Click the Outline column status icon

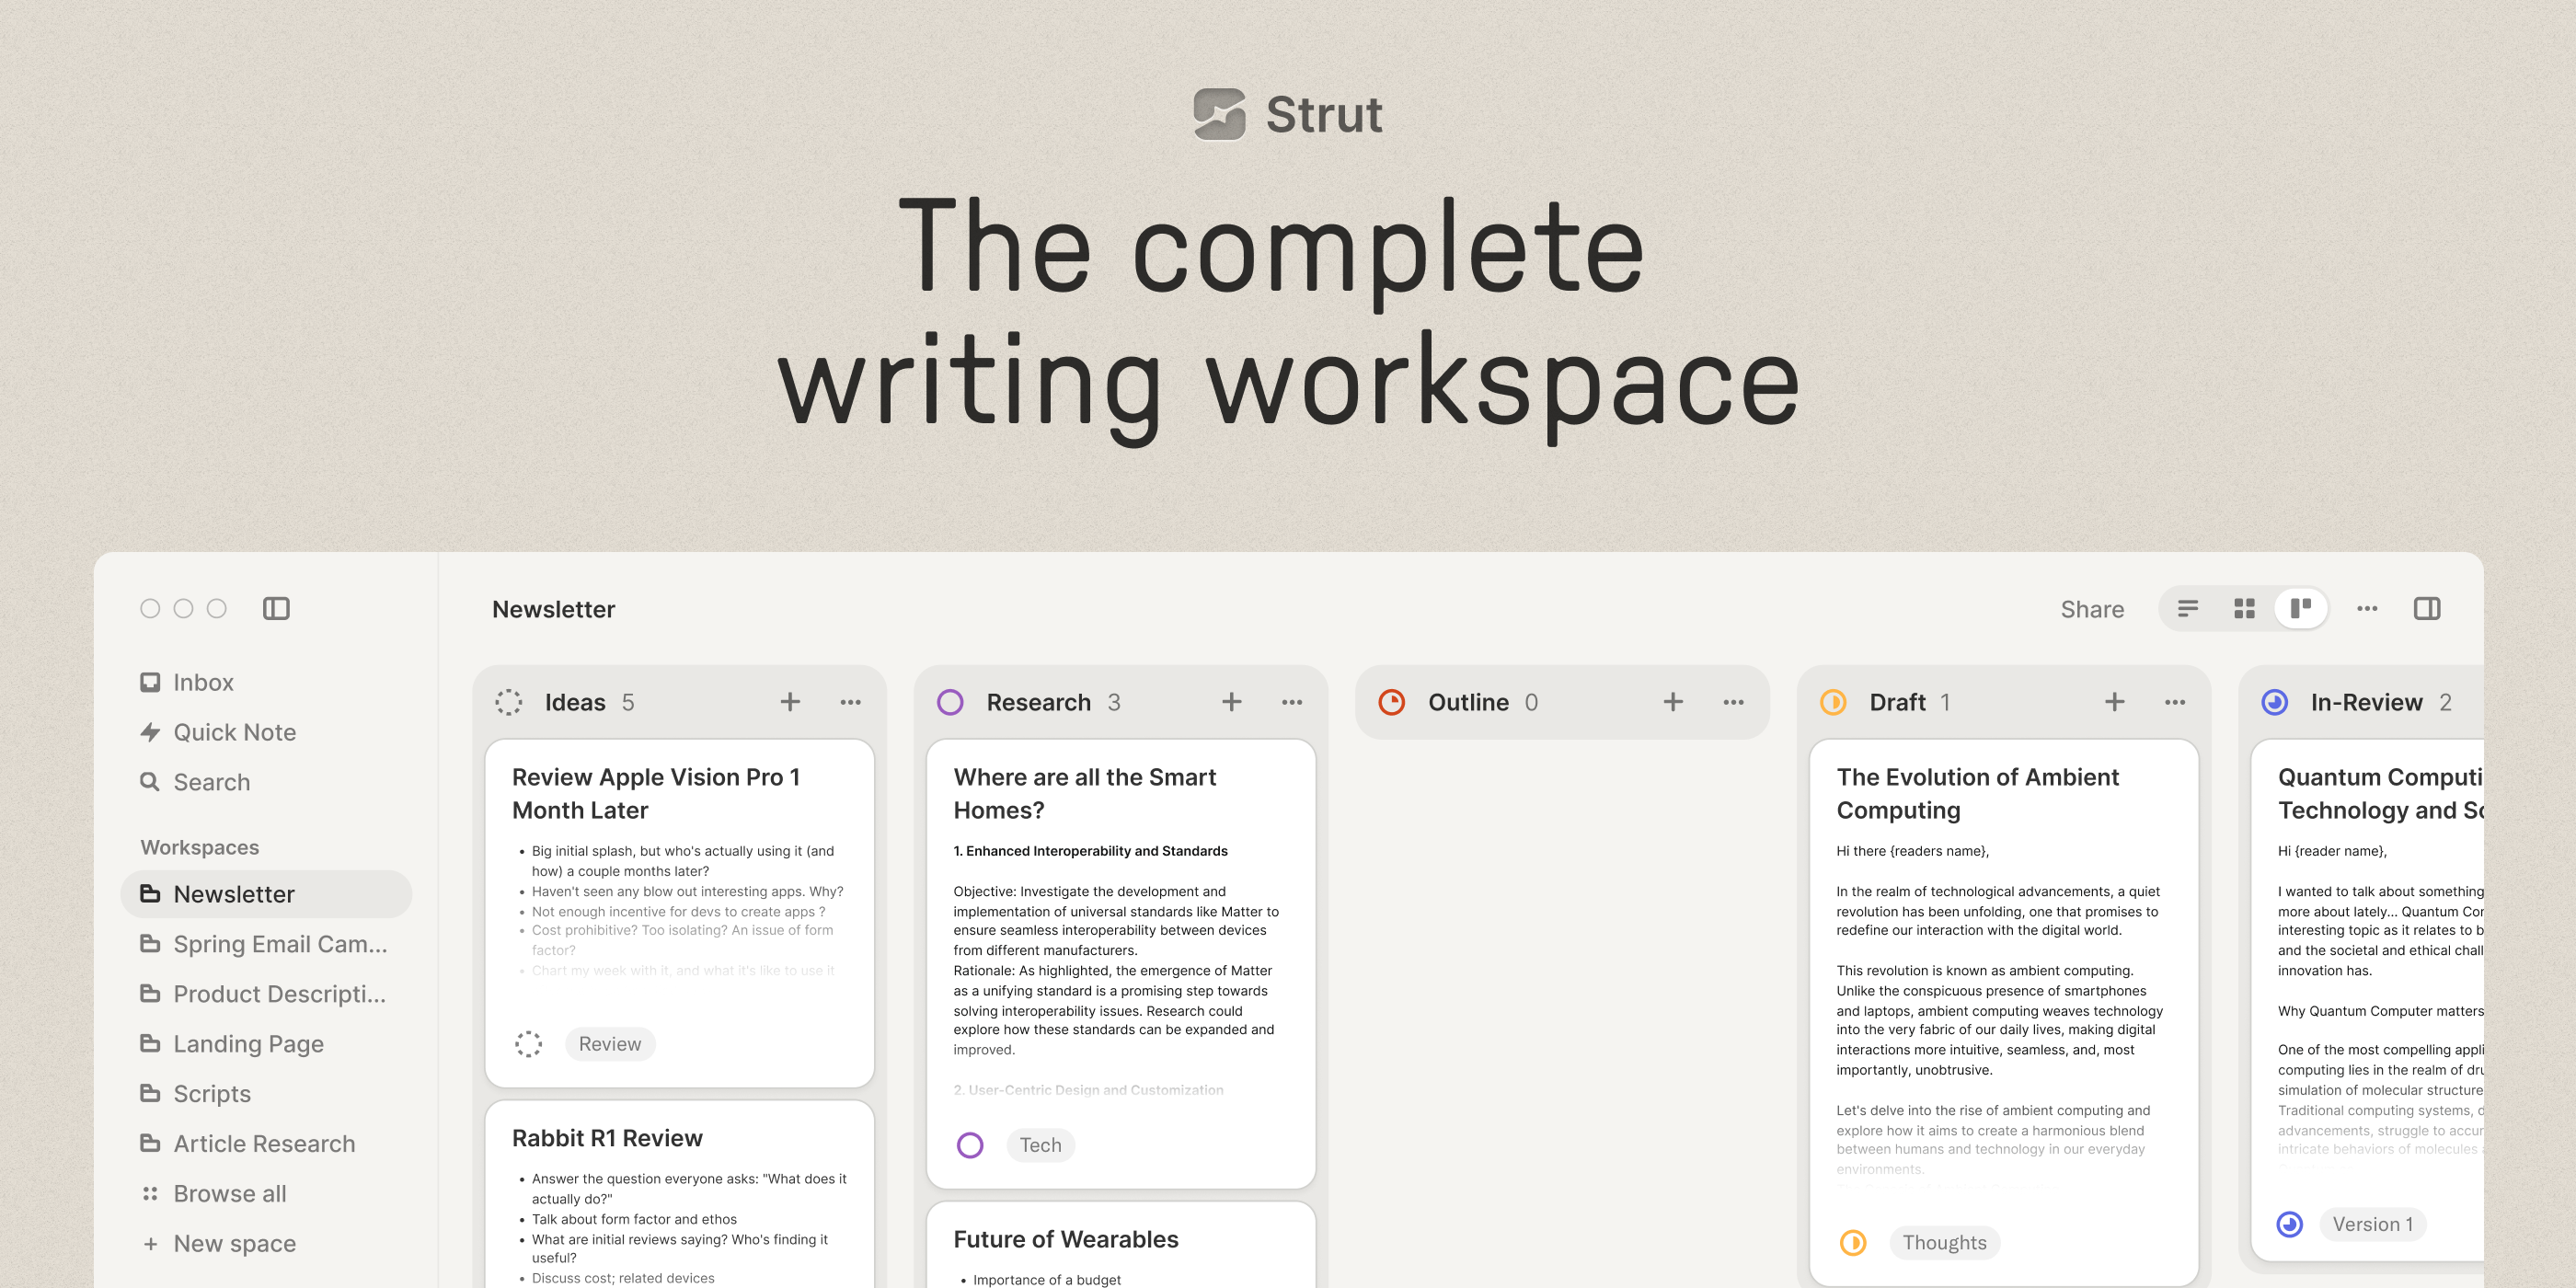pos(1392,702)
